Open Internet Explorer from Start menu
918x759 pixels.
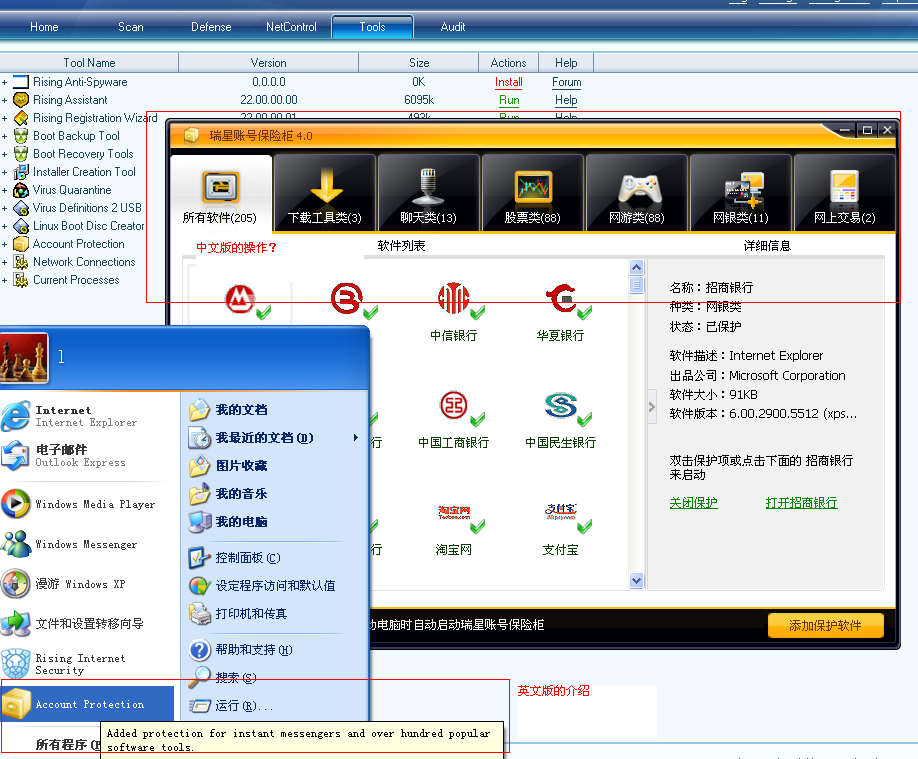[x=88, y=416]
